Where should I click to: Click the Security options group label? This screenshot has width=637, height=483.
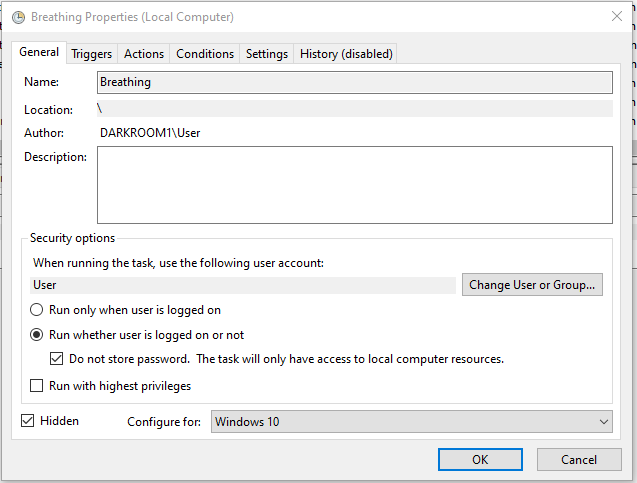click(72, 238)
